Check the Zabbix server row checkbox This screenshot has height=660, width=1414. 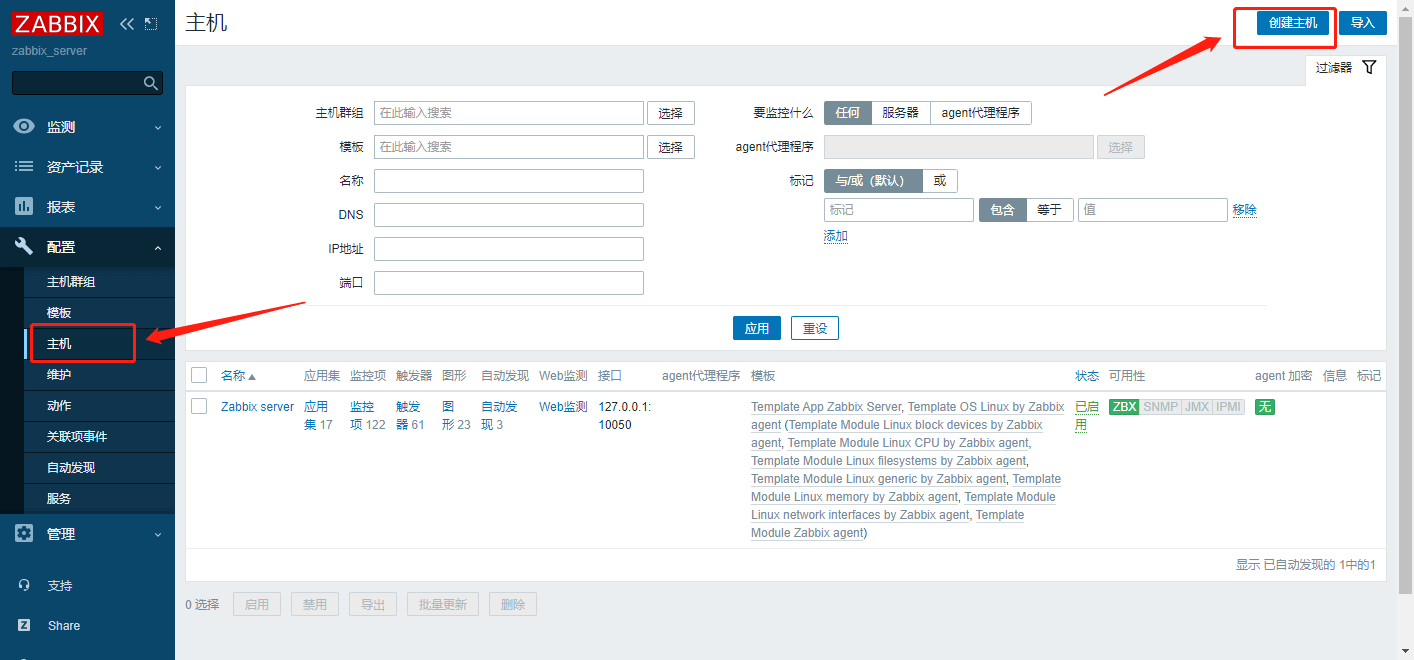coord(199,406)
